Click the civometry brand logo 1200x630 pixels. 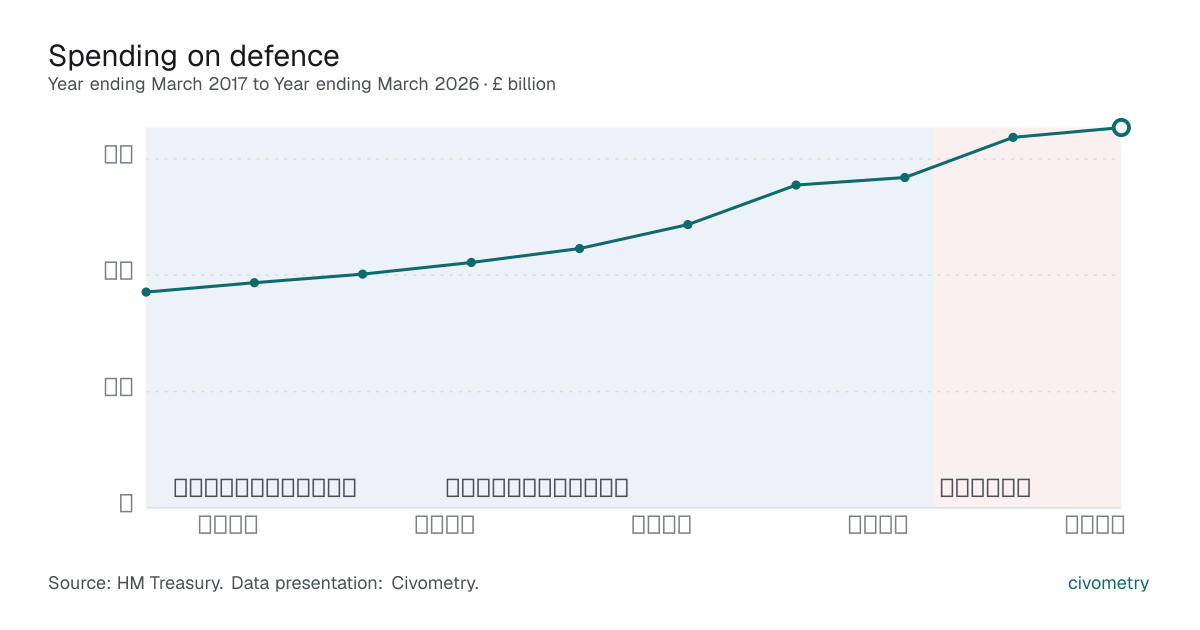(1109, 583)
